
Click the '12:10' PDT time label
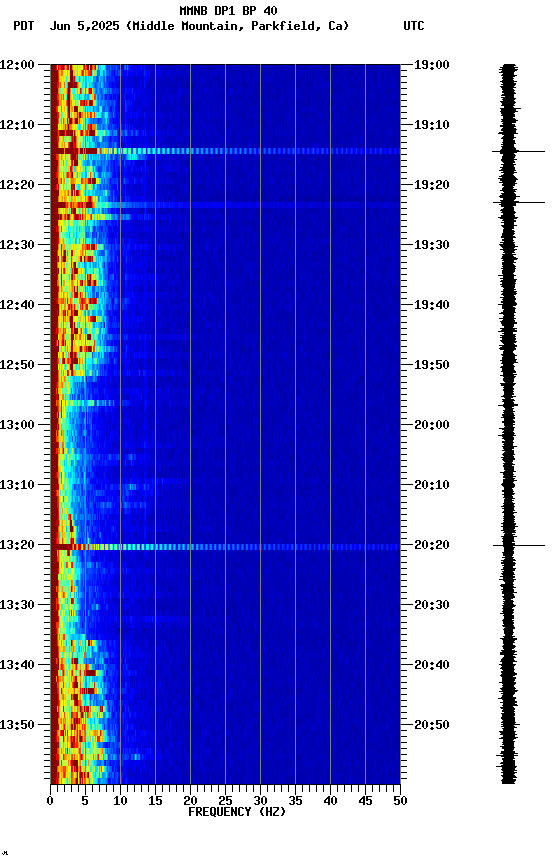(x=17, y=125)
